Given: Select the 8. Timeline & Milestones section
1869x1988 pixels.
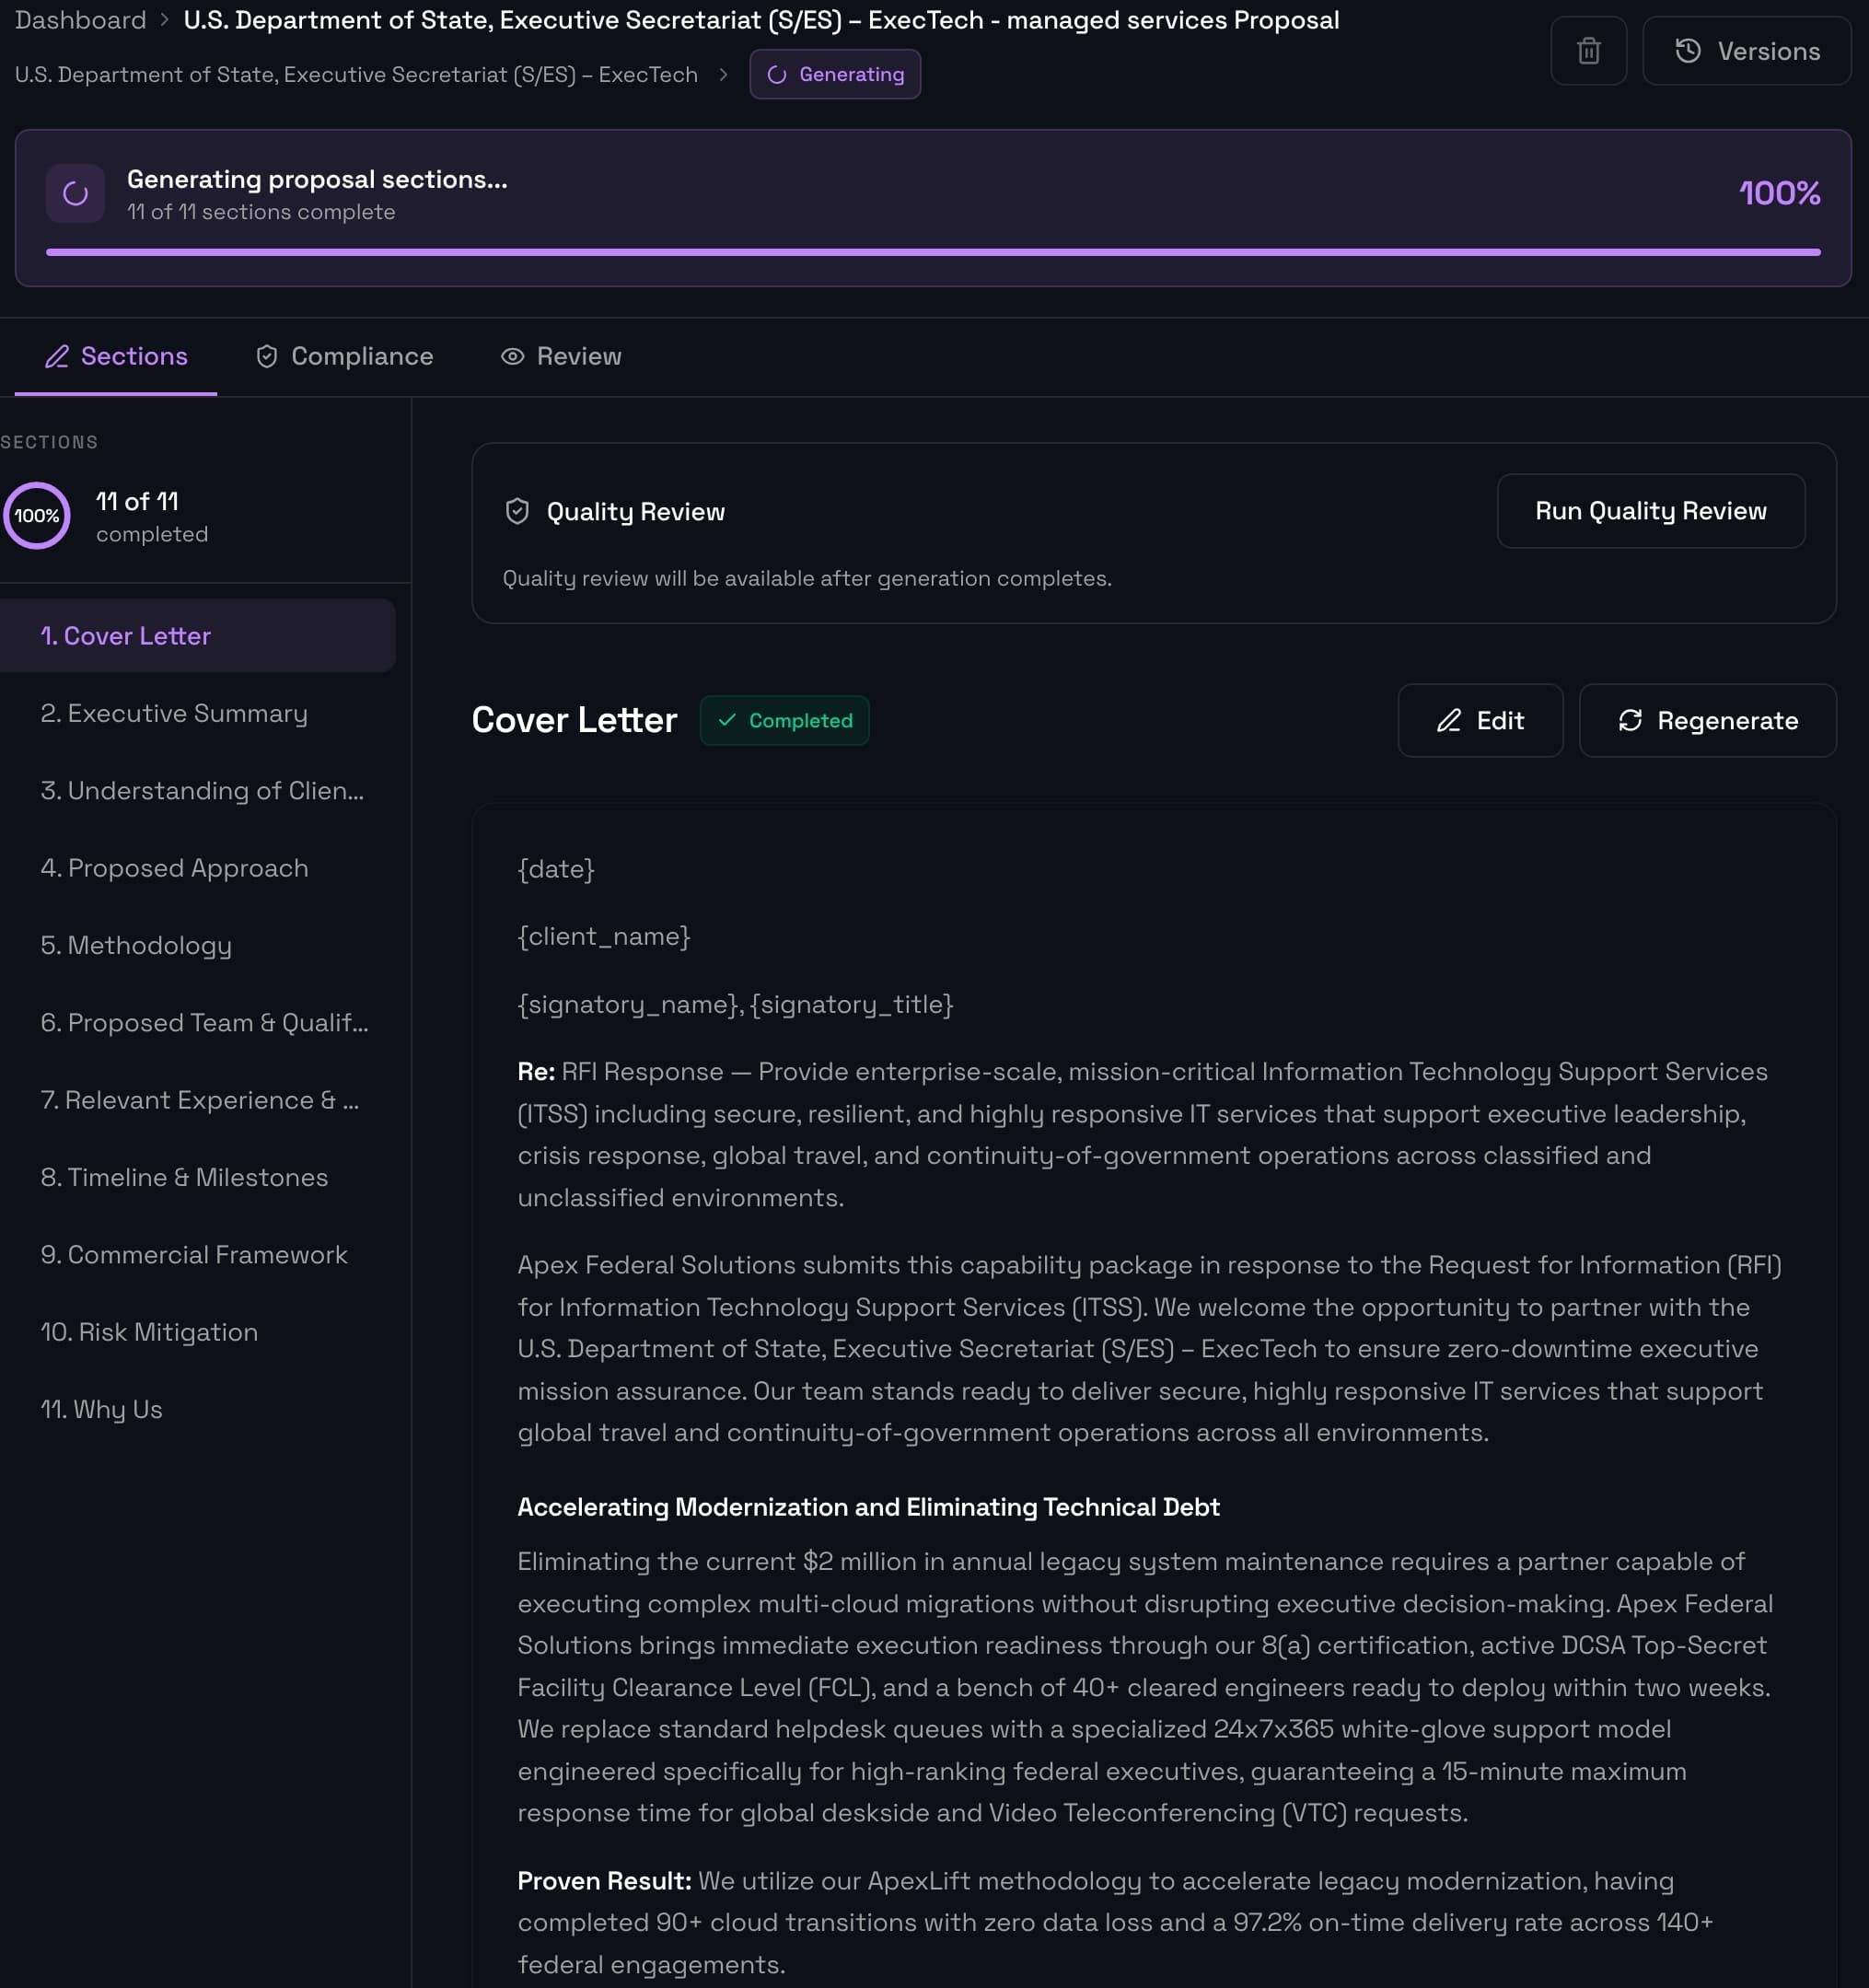Looking at the screenshot, I should point(198,1177).
